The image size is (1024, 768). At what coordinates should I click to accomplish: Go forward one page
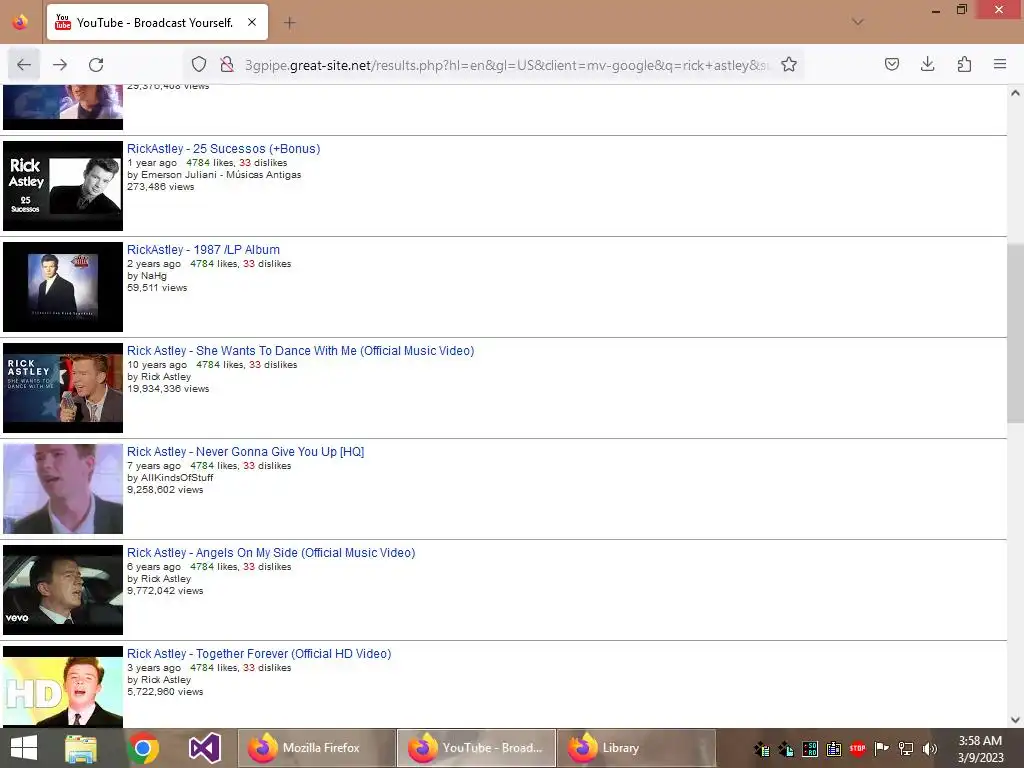(60, 65)
